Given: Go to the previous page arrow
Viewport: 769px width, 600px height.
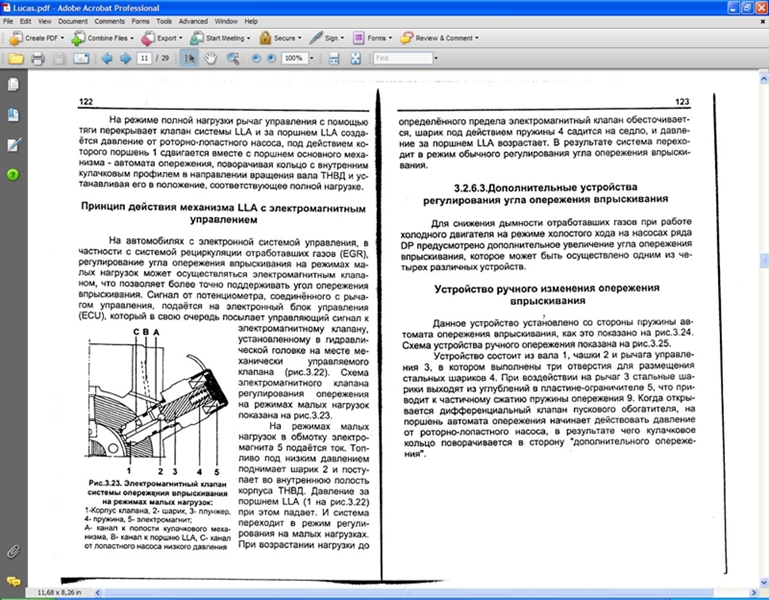Looking at the screenshot, I should pyautogui.click(x=107, y=59).
